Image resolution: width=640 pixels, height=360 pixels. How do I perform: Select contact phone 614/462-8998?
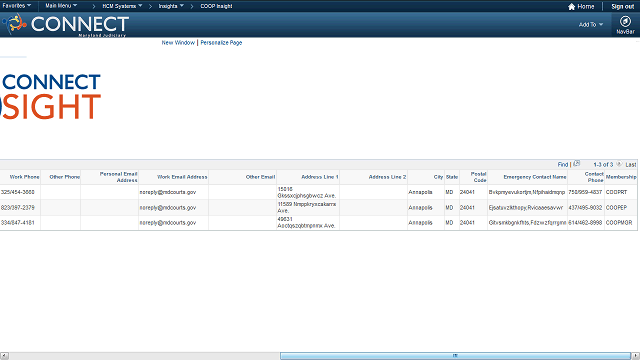coord(585,222)
